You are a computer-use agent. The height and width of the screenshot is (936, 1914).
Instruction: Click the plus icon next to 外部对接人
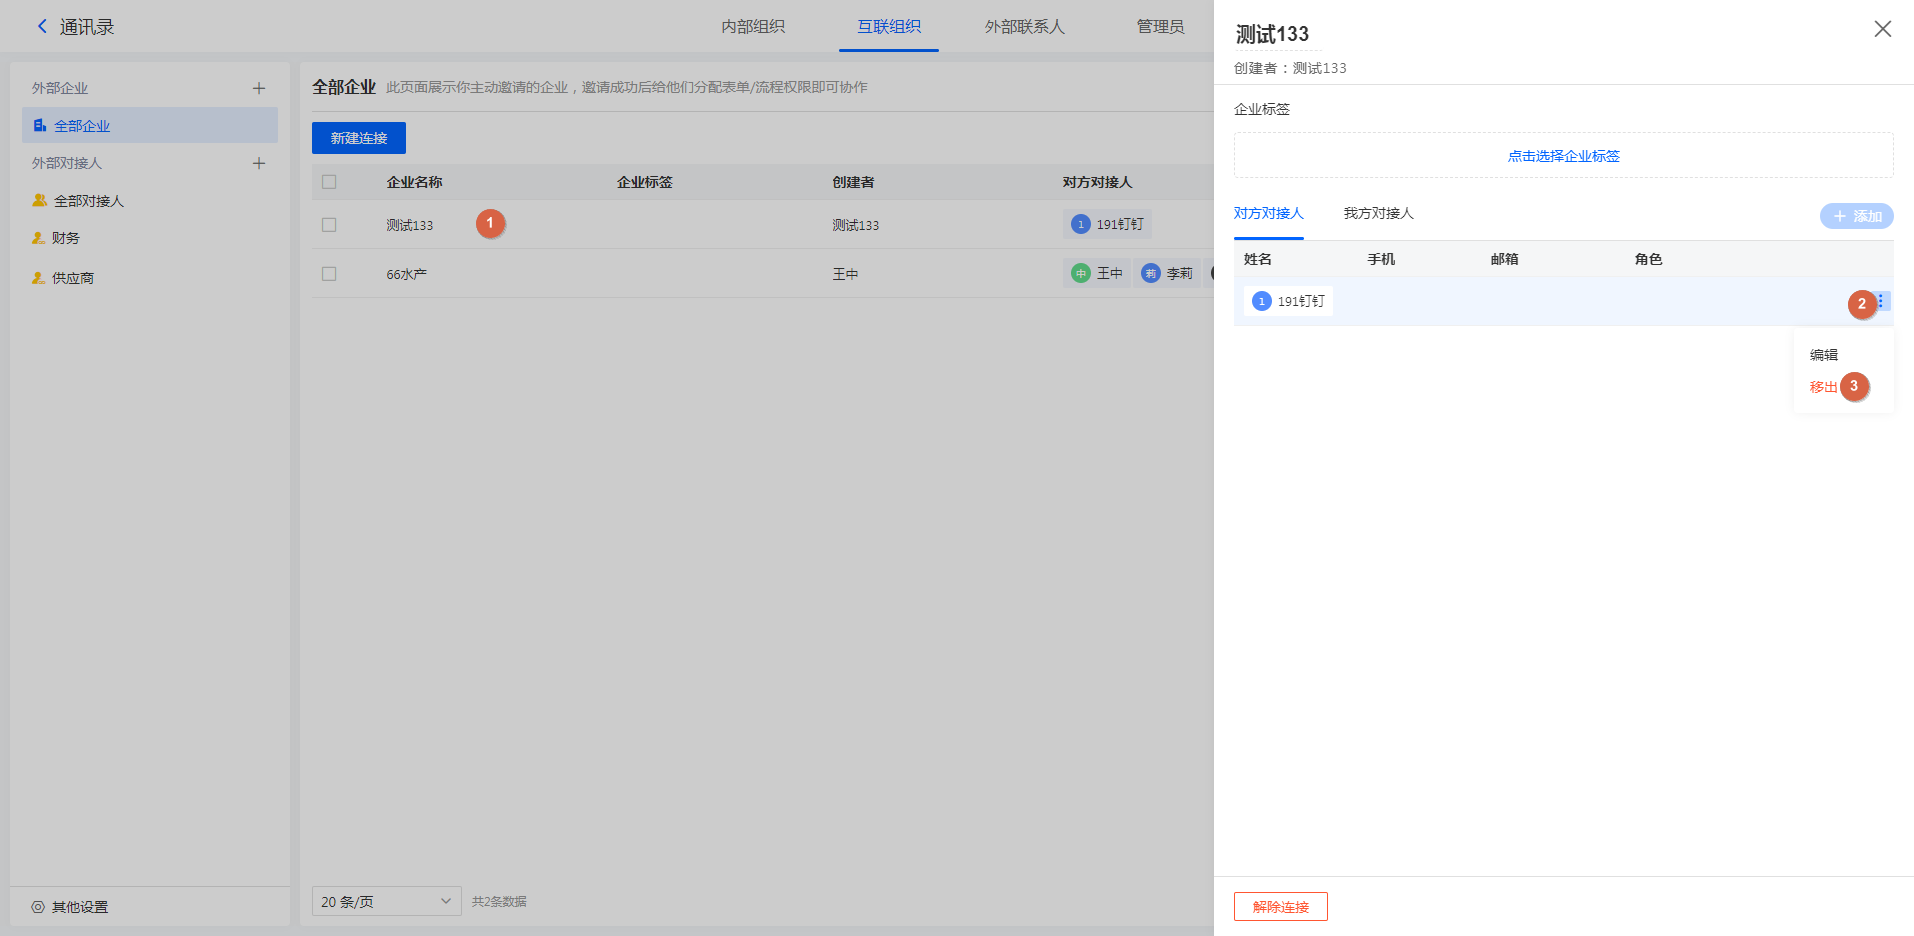(259, 163)
